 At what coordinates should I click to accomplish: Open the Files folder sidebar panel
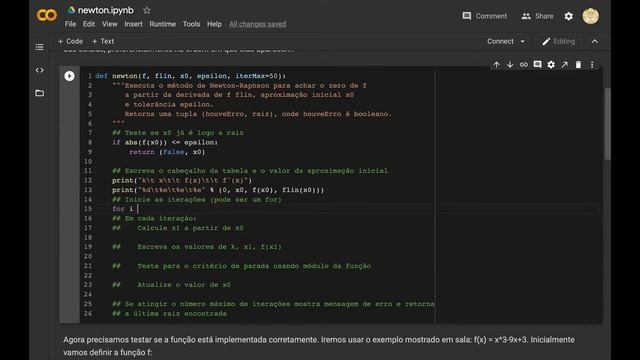click(40, 93)
